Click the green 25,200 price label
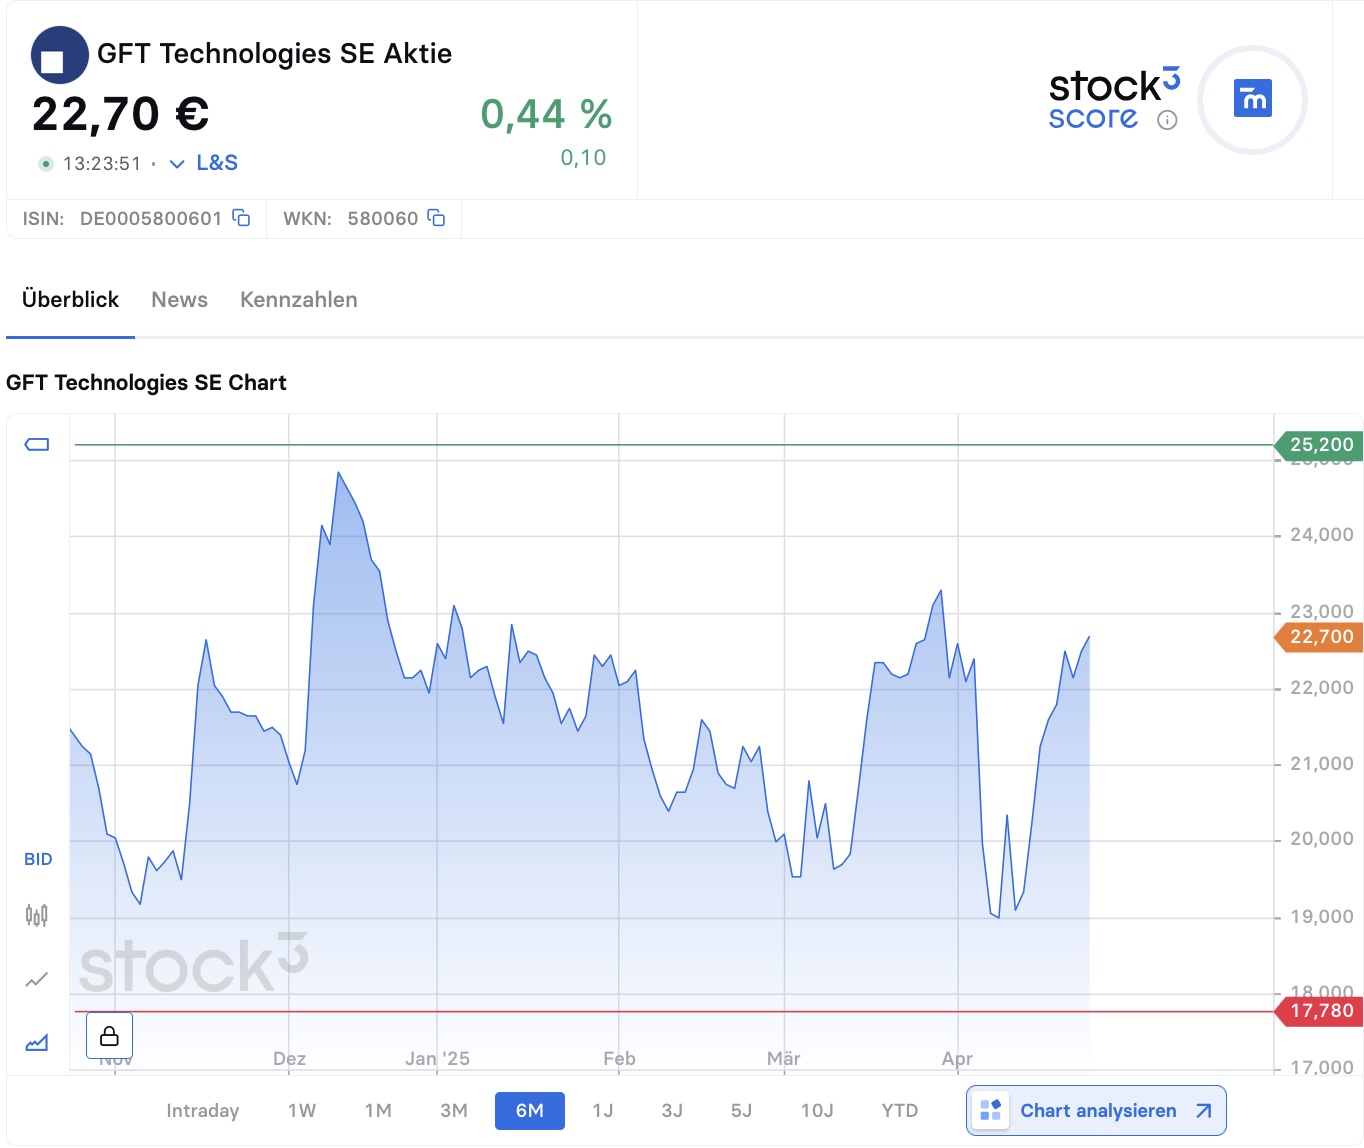1364x1148 pixels. 1320,445
